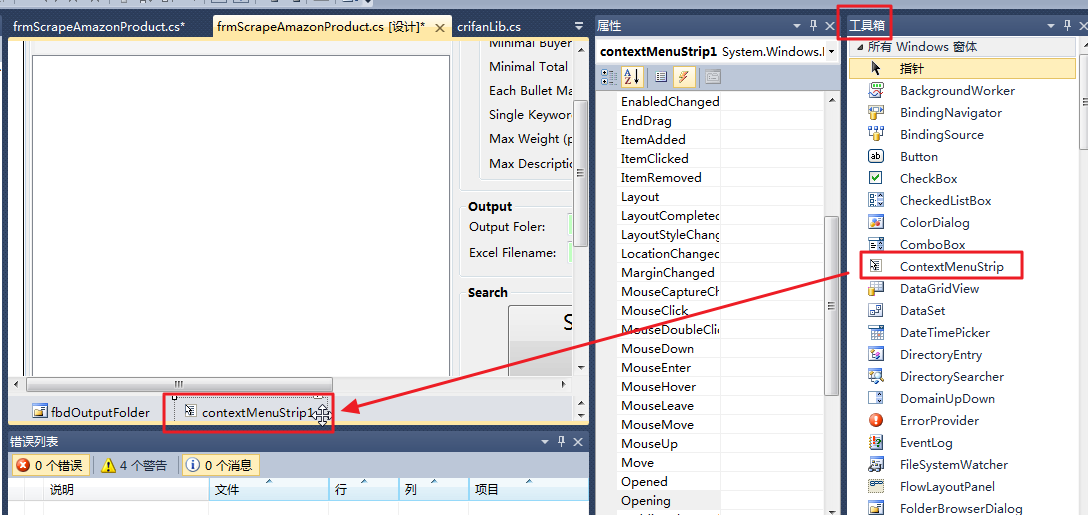The height and width of the screenshot is (515, 1088).
Task: Open the object selector dropdown for contextMenuStrip1
Action: (x=831, y=51)
